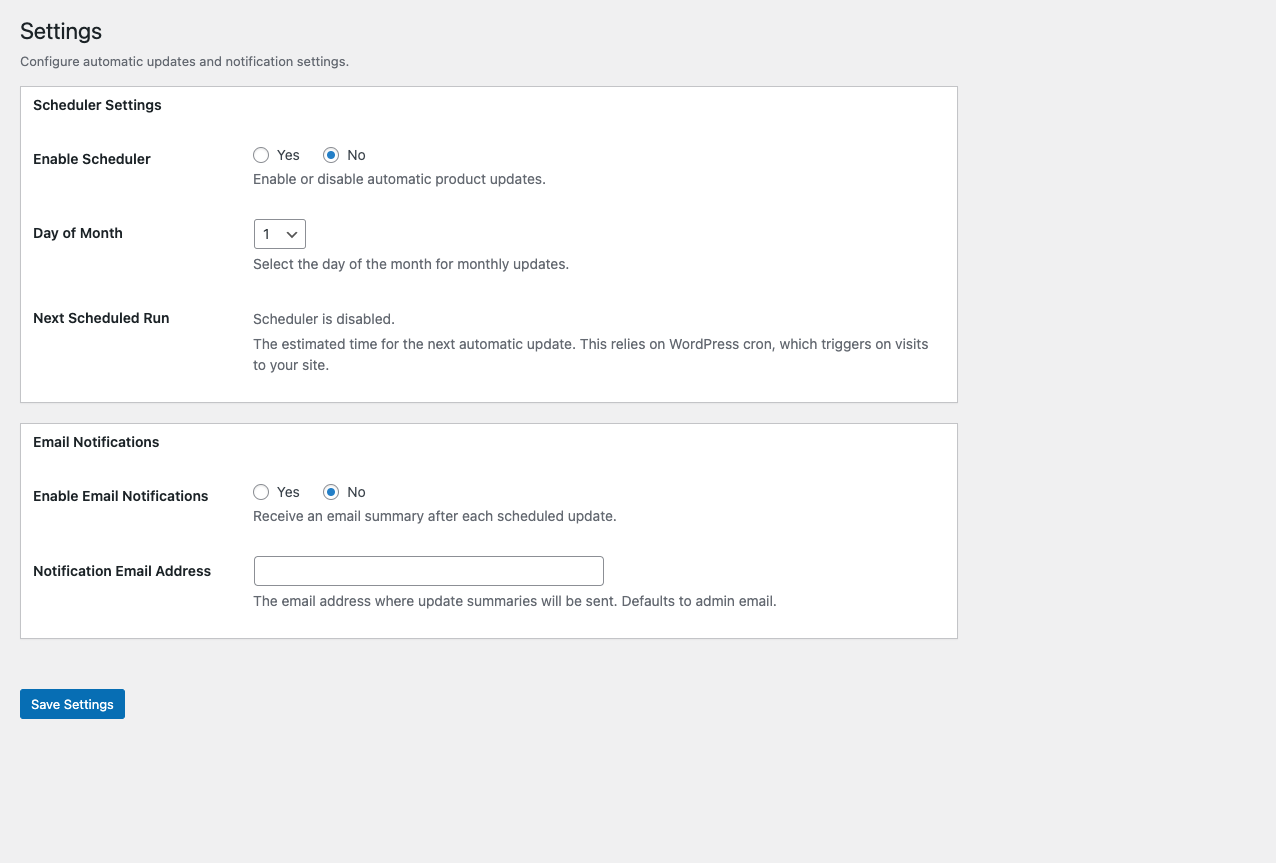Click the Email Notifications section heading
The height and width of the screenshot is (863, 1276).
[96, 442]
